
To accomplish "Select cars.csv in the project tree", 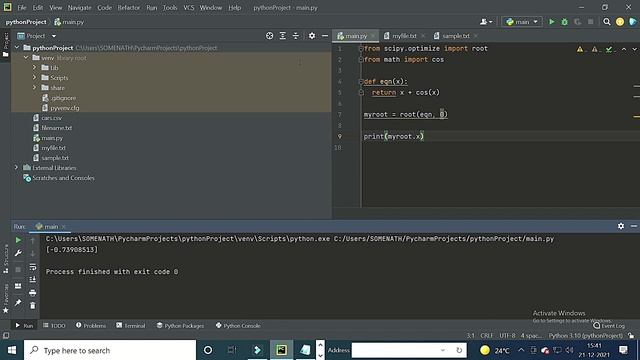I will point(51,118).
